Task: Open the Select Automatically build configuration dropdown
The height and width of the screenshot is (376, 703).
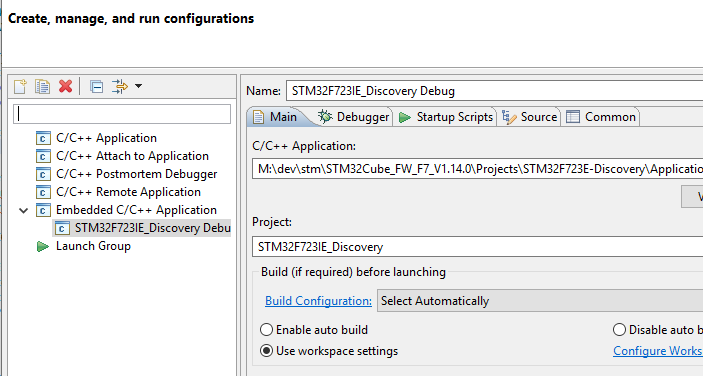Action: pyautogui.click(x=540, y=301)
